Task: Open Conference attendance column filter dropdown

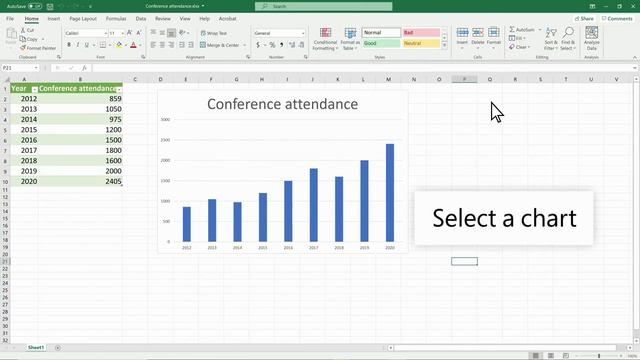Action: click(x=119, y=89)
